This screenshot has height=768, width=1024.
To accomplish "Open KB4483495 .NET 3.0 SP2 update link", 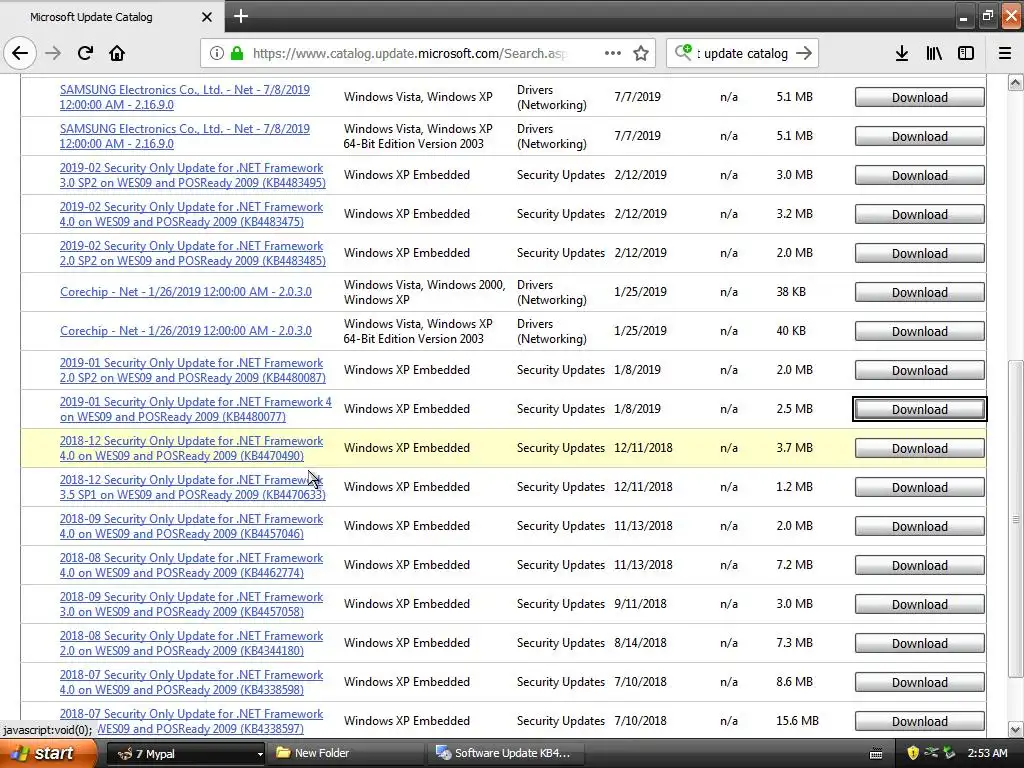I will pyautogui.click(x=193, y=175).
